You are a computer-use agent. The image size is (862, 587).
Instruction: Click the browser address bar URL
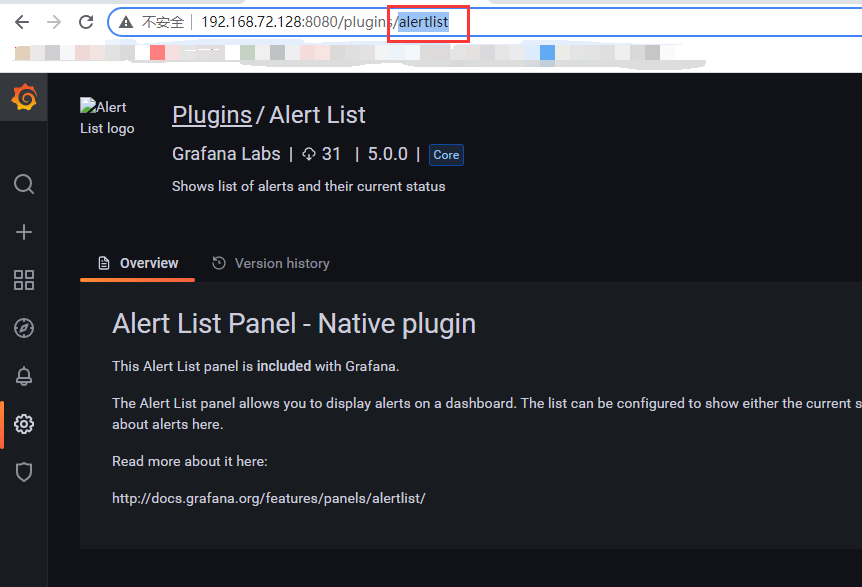(324, 22)
